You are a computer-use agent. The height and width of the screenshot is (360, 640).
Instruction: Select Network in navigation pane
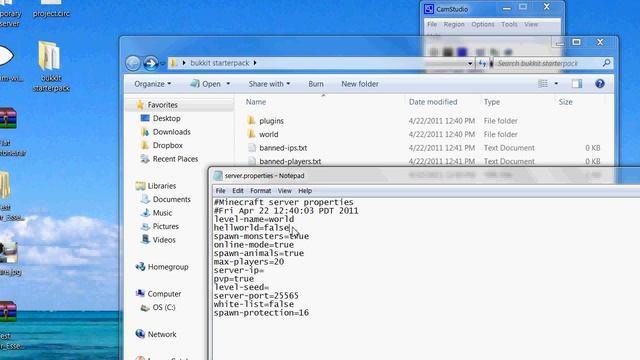[162, 334]
